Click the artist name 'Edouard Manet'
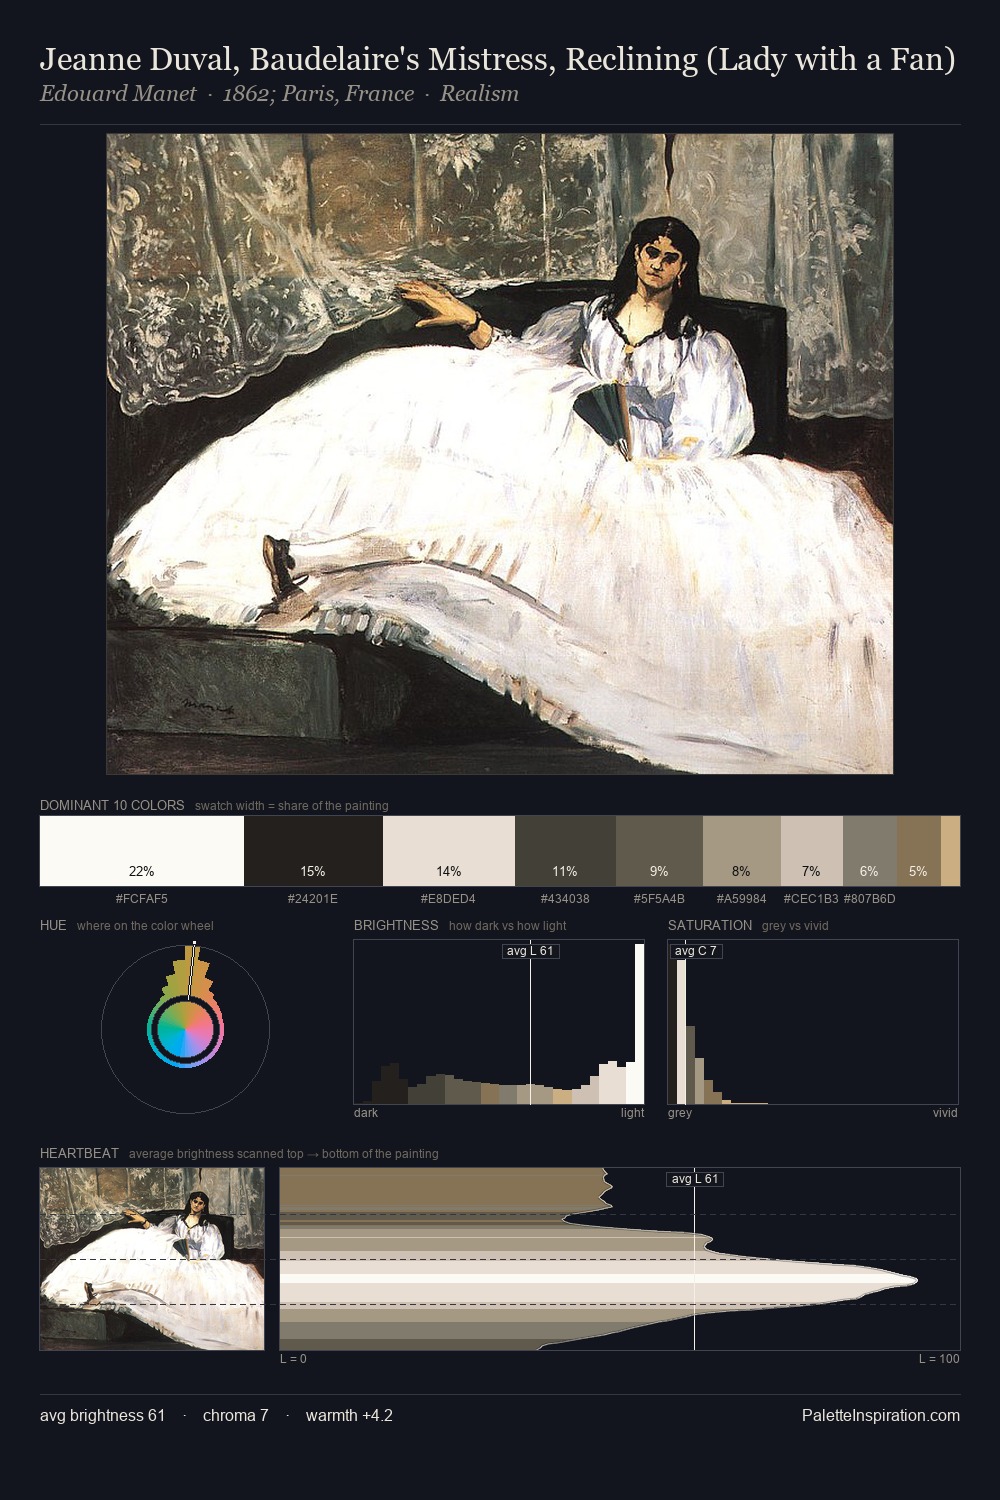 point(118,94)
